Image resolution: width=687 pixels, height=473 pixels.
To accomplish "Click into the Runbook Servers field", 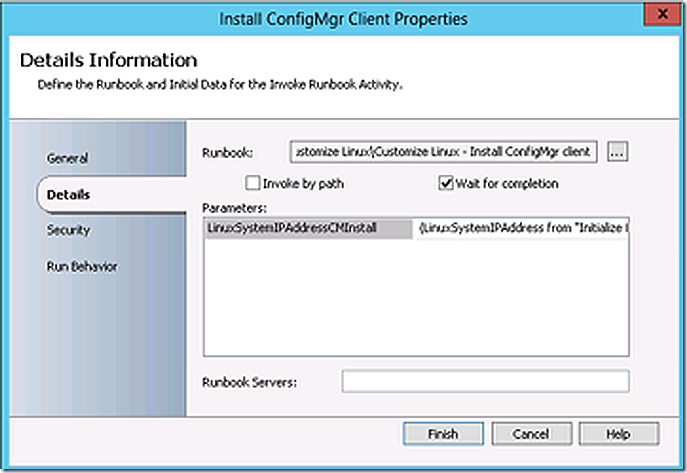I will click(485, 381).
